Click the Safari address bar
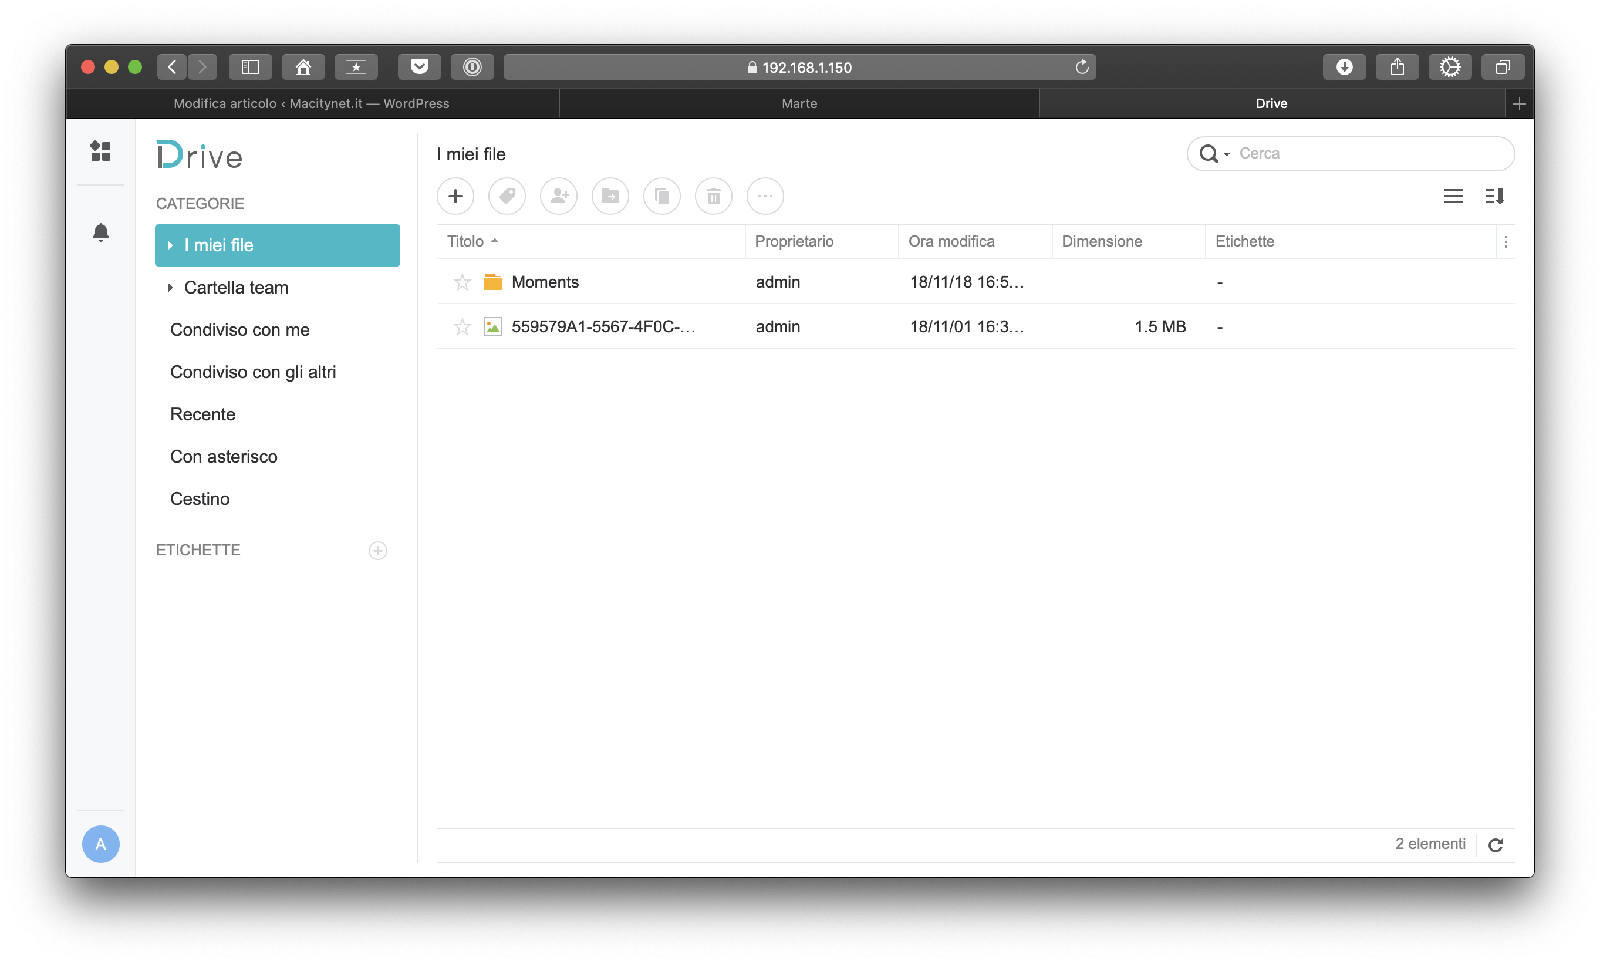The image size is (1600, 964). [x=800, y=67]
